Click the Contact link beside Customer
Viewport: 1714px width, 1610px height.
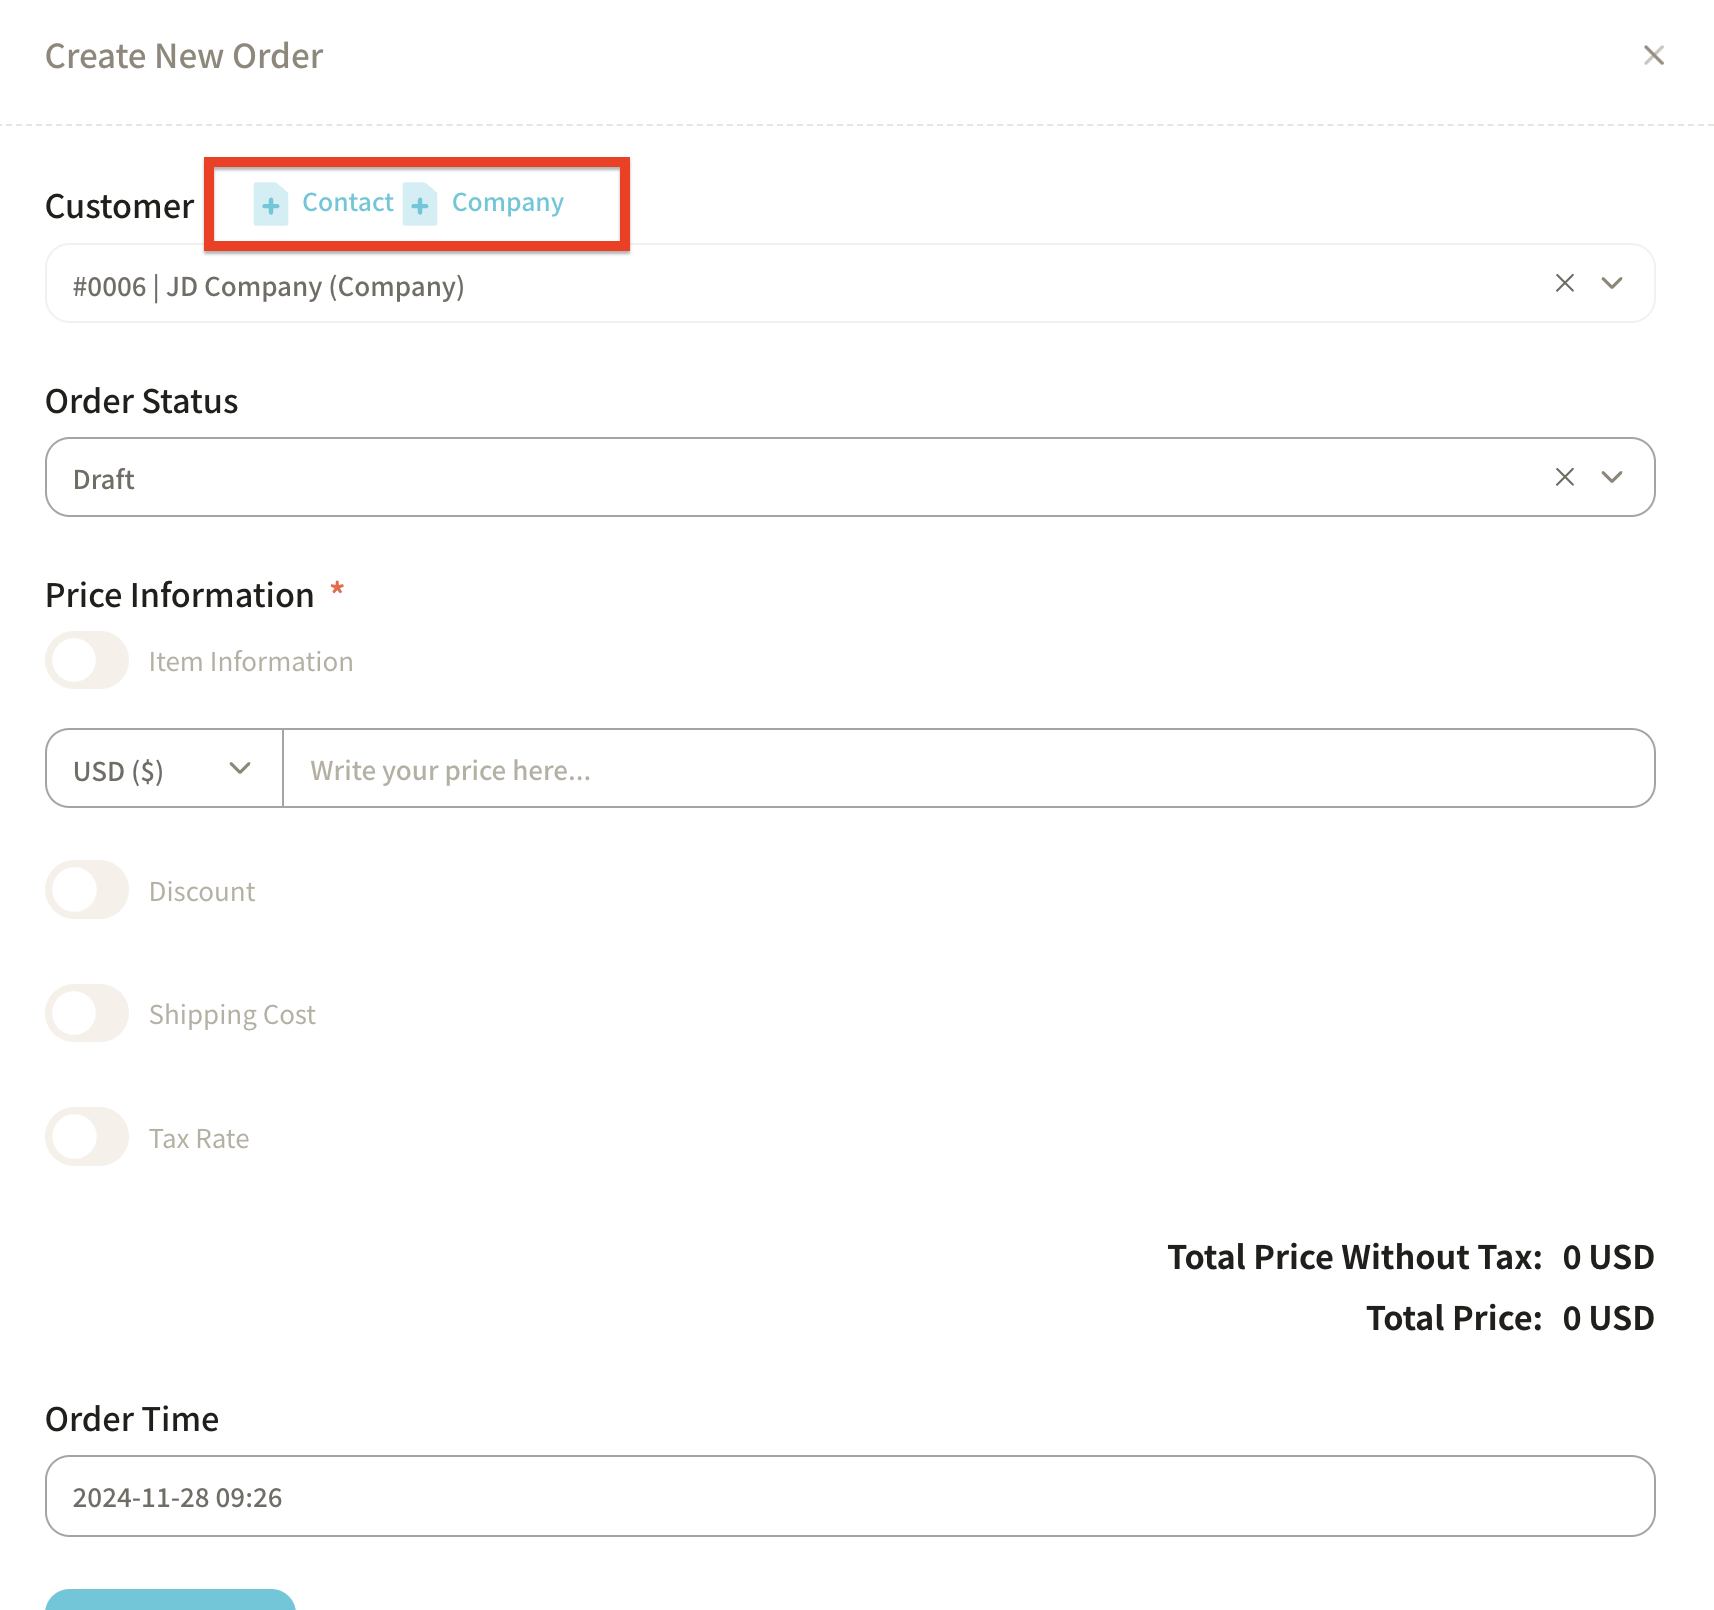(347, 203)
